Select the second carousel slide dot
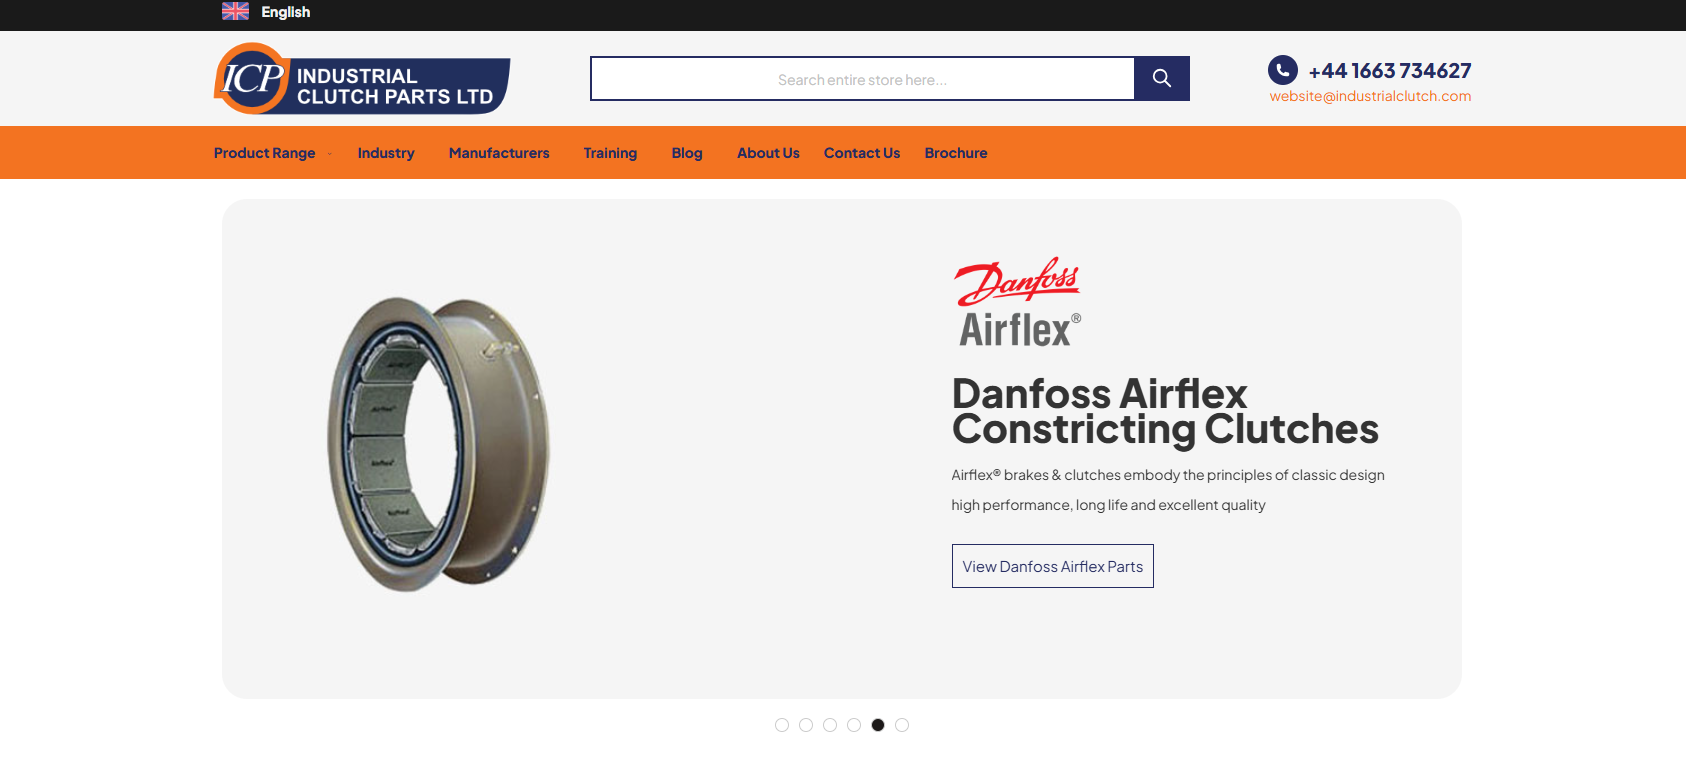The image size is (1686, 758). (x=806, y=725)
